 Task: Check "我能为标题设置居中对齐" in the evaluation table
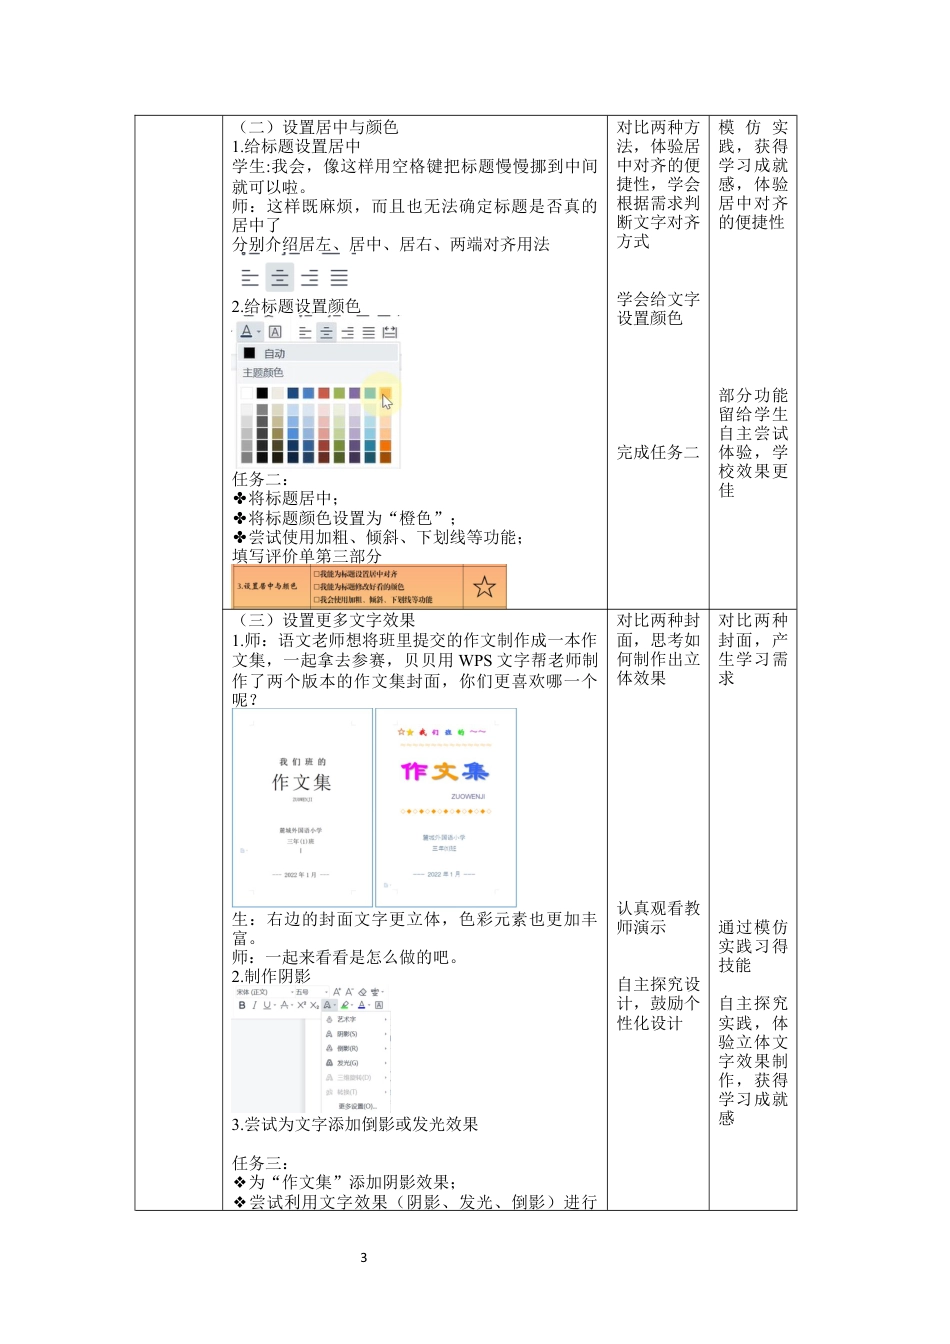click(316, 574)
